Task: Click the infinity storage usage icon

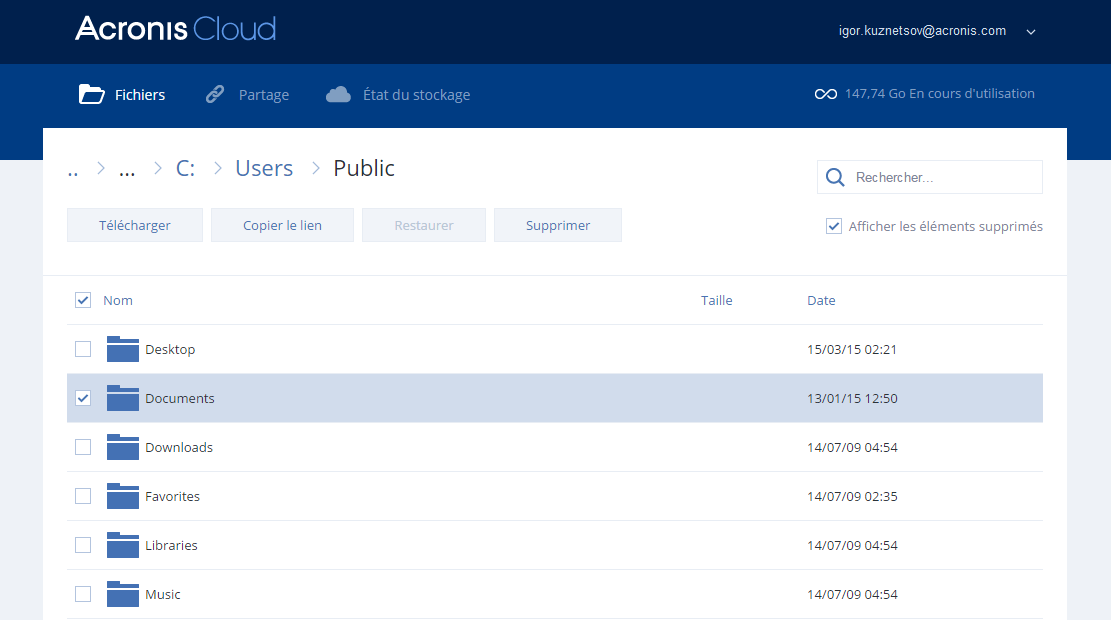Action: [x=825, y=94]
